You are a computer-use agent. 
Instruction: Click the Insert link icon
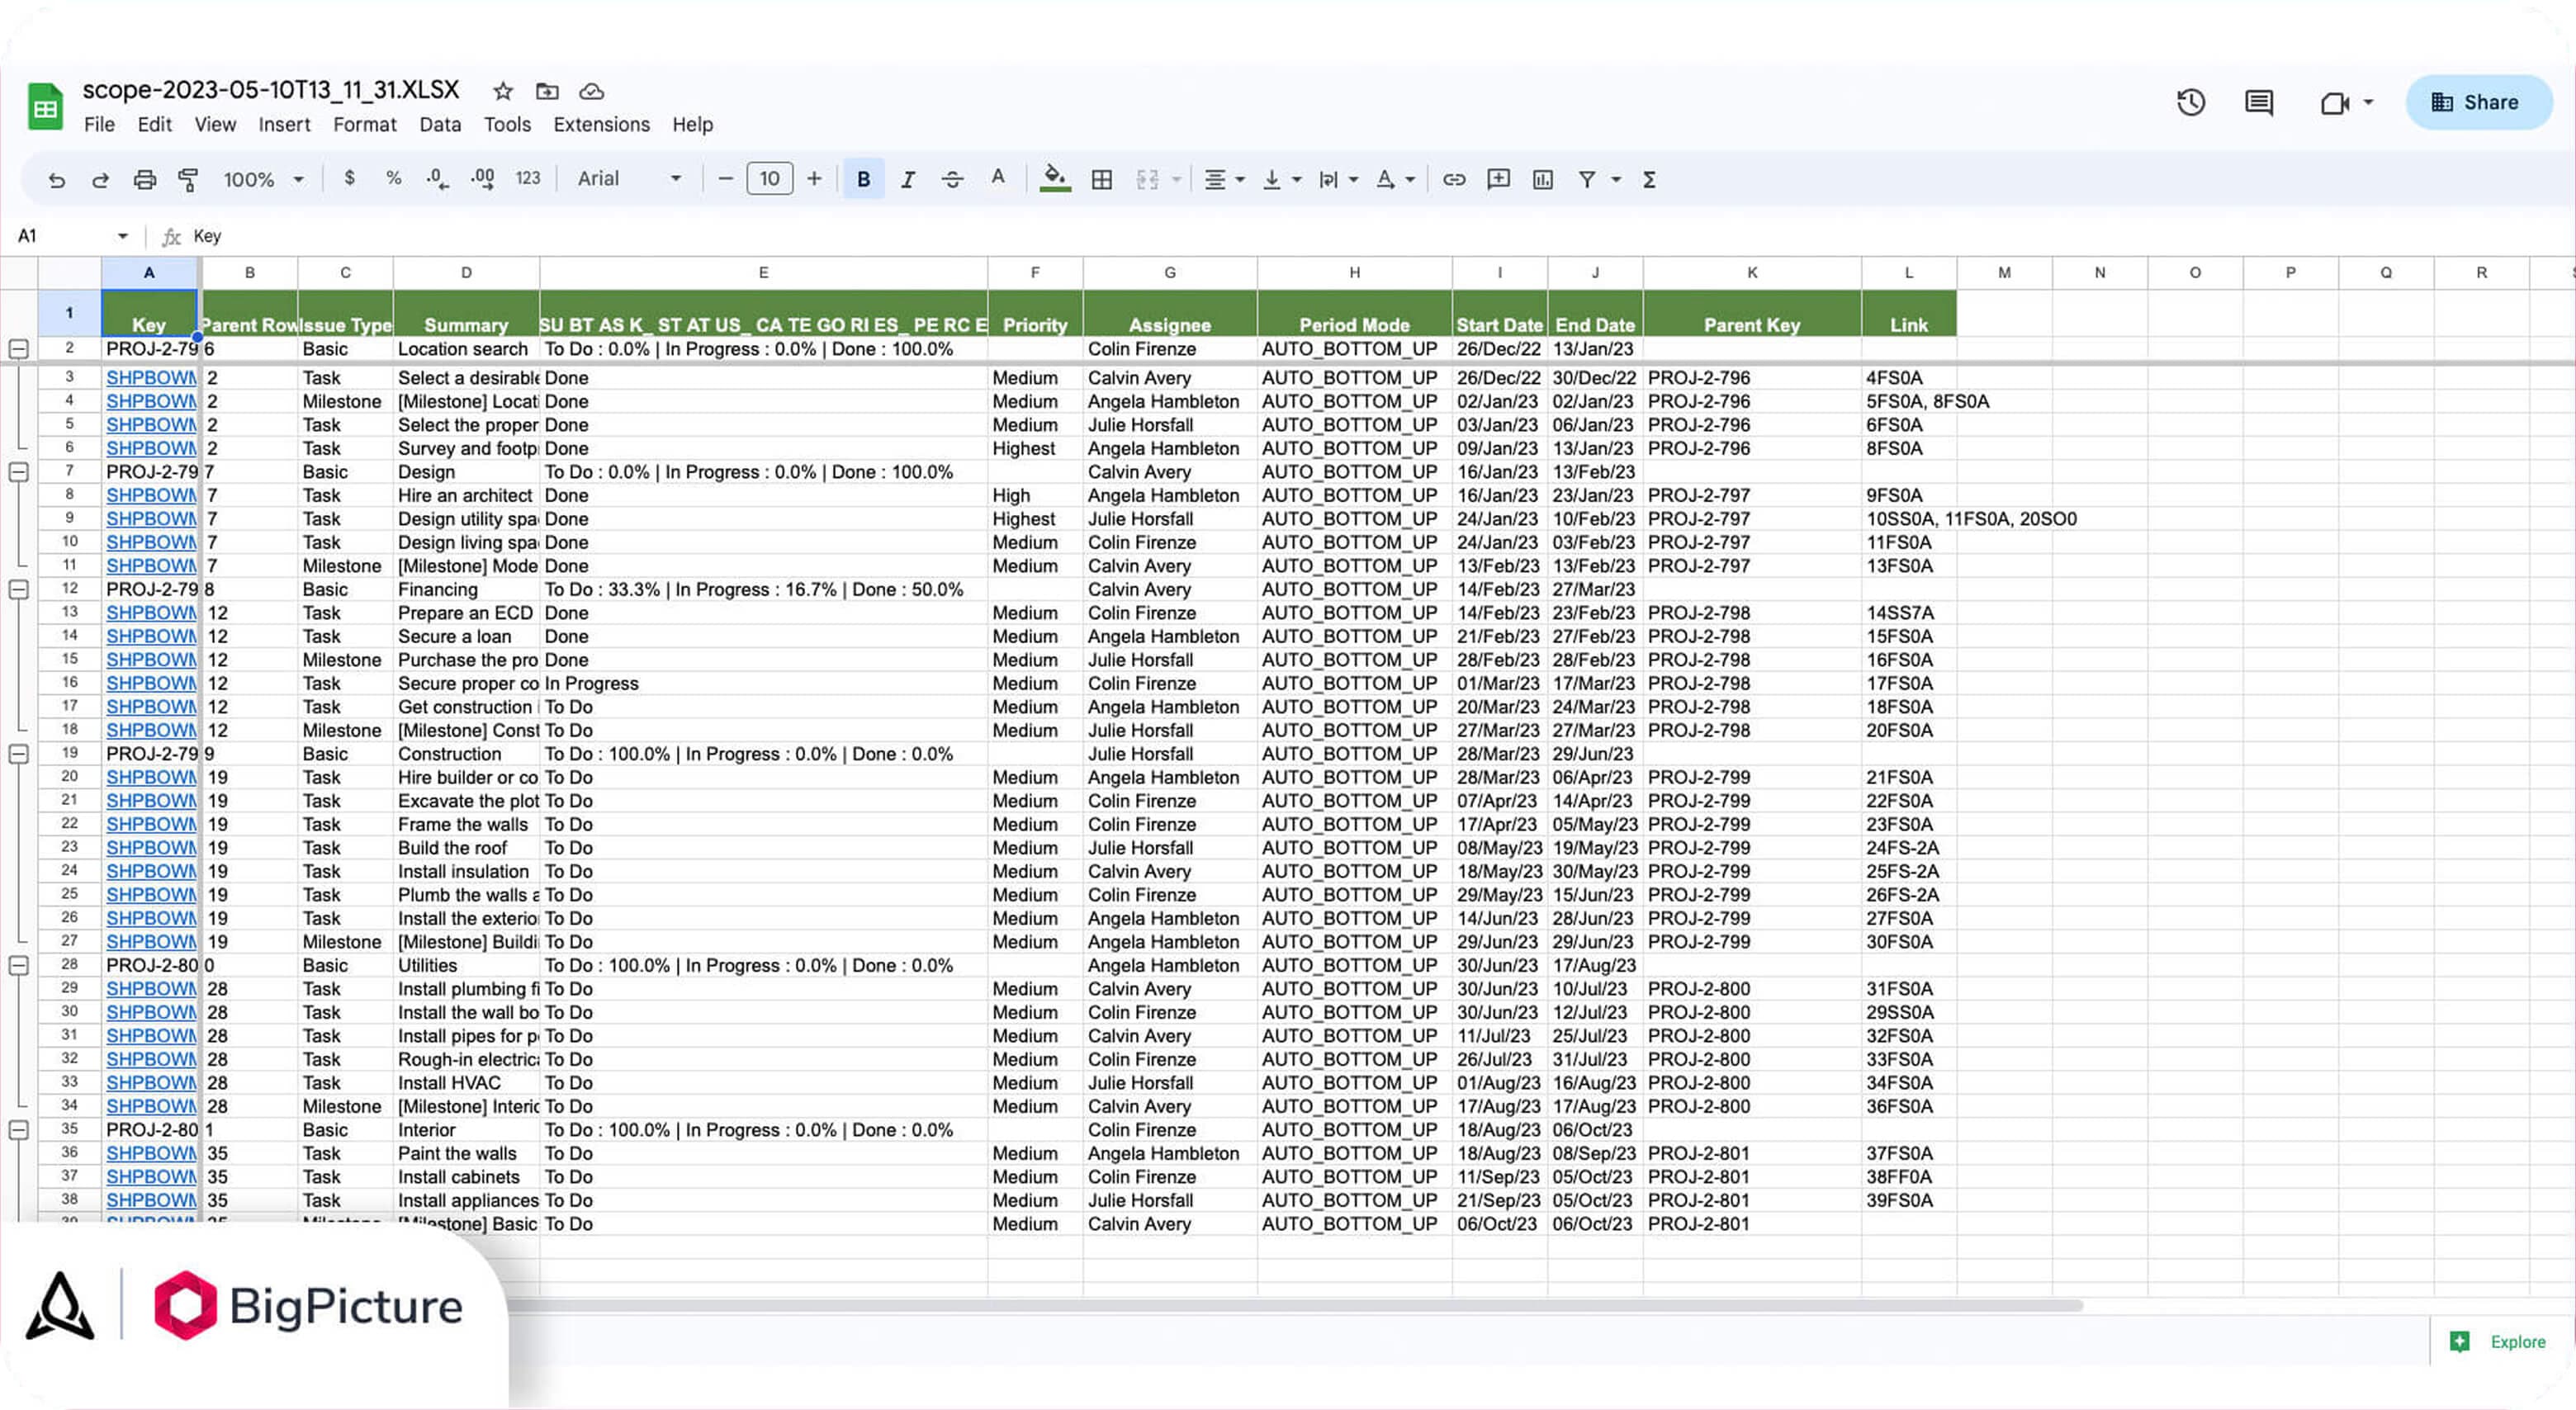click(x=1454, y=180)
